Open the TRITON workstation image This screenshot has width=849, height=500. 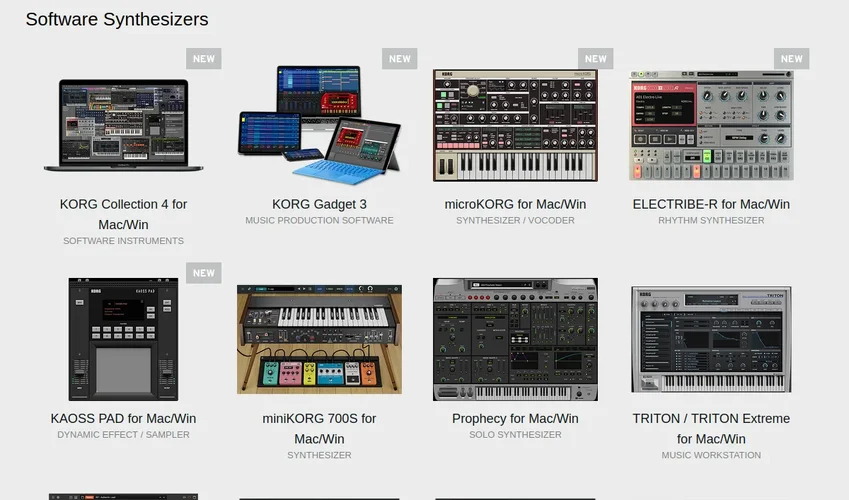point(711,339)
